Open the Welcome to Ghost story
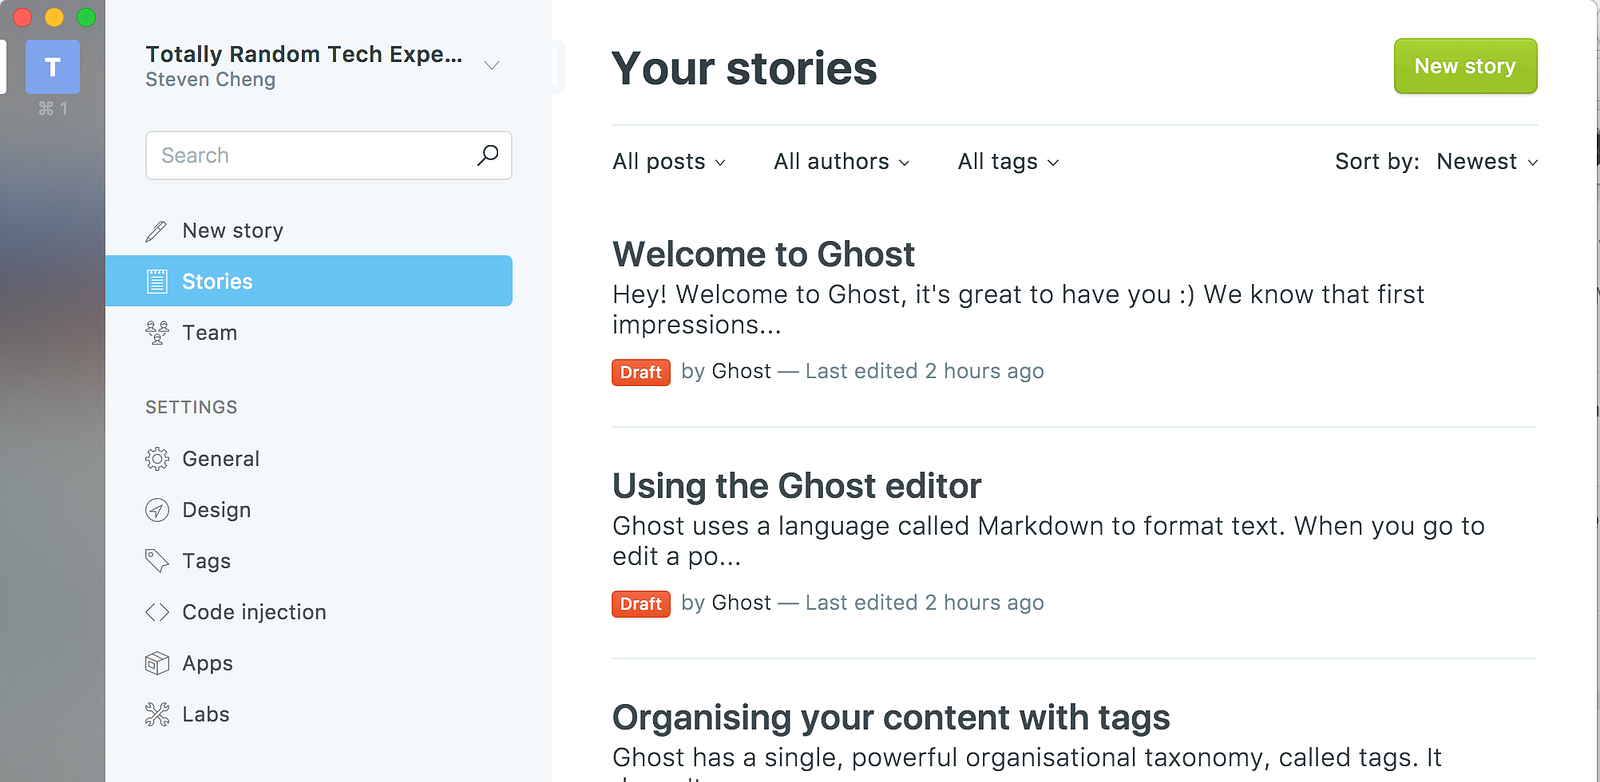The height and width of the screenshot is (782, 1600). coord(763,255)
